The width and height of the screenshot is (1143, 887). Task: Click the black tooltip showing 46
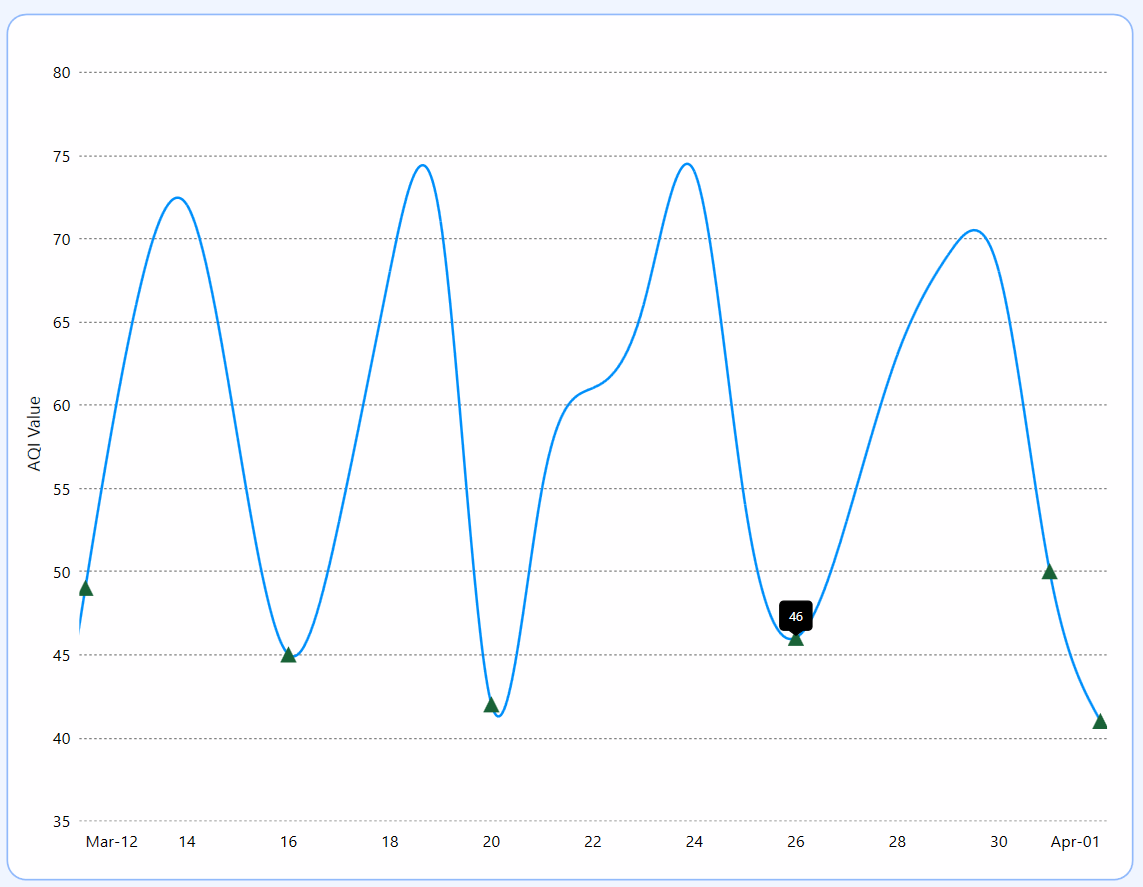pyautogui.click(x=796, y=616)
